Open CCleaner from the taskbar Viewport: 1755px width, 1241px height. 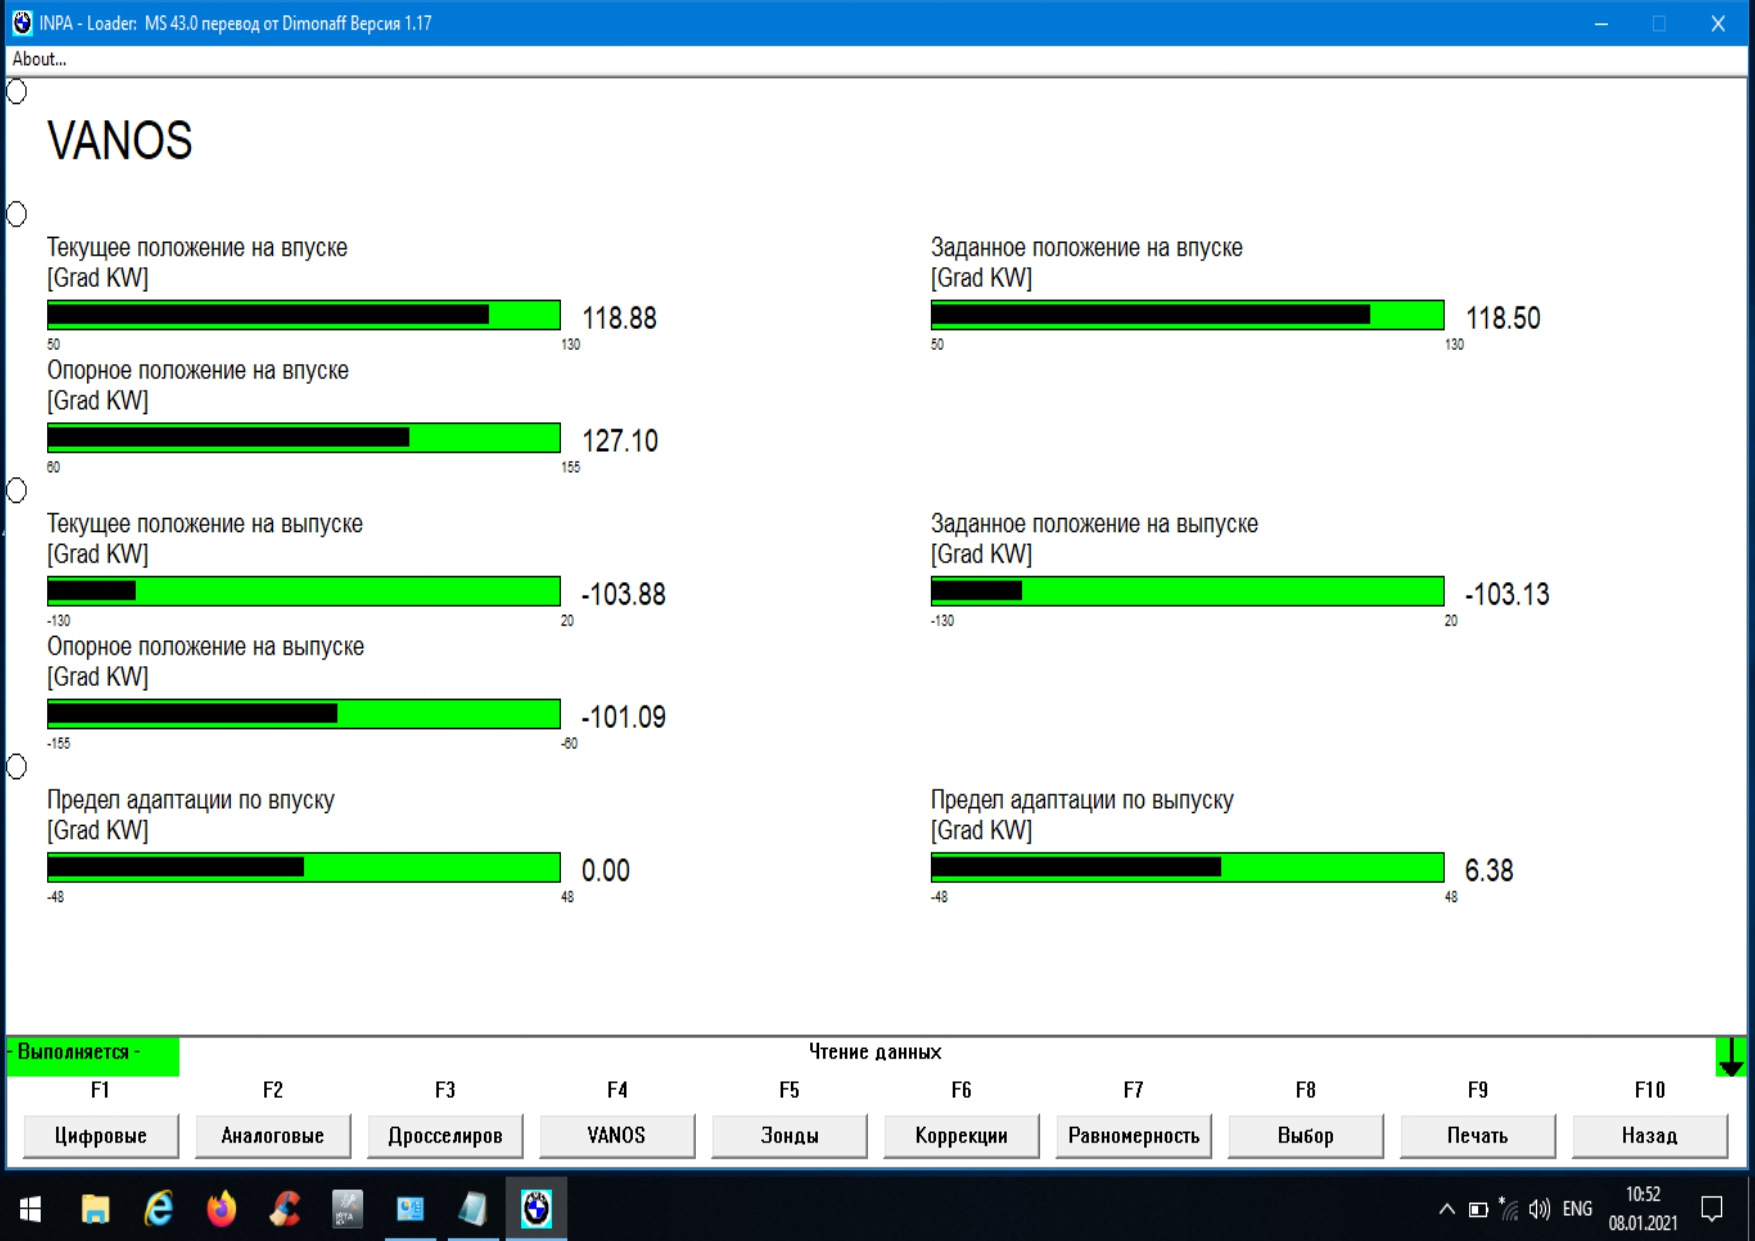coord(284,1210)
